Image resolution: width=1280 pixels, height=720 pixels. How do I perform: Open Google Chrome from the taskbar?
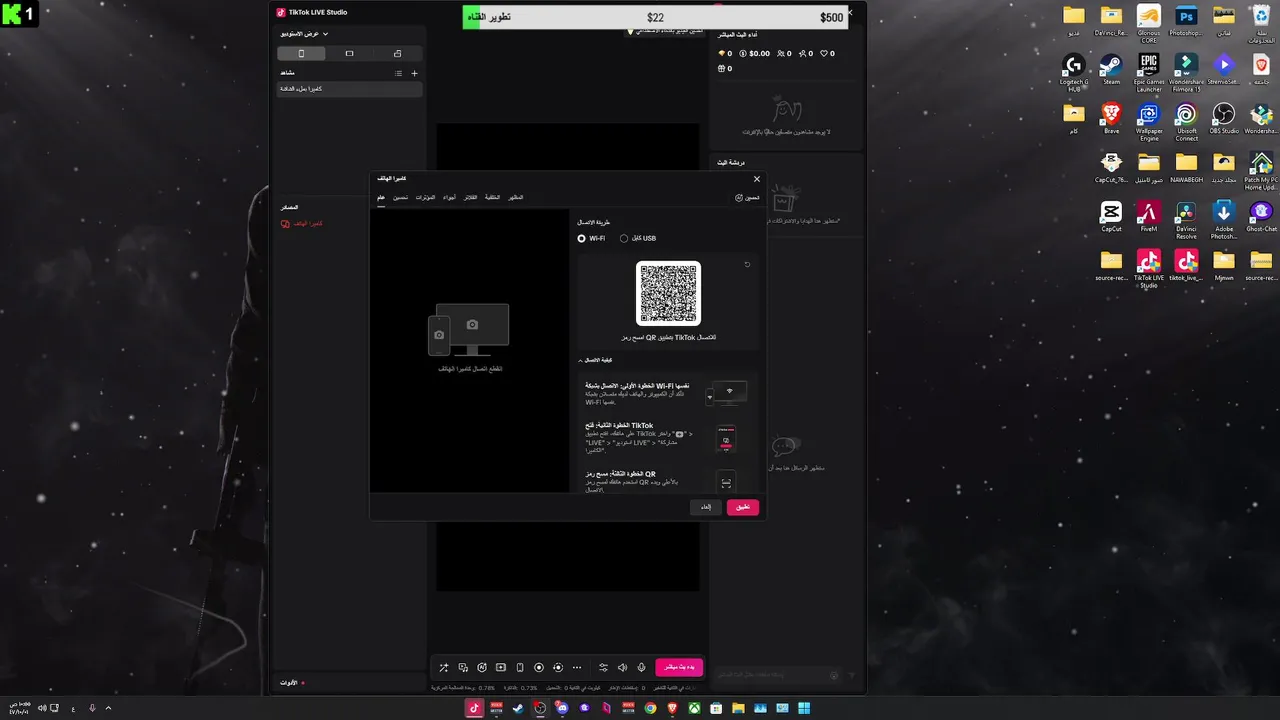point(650,708)
